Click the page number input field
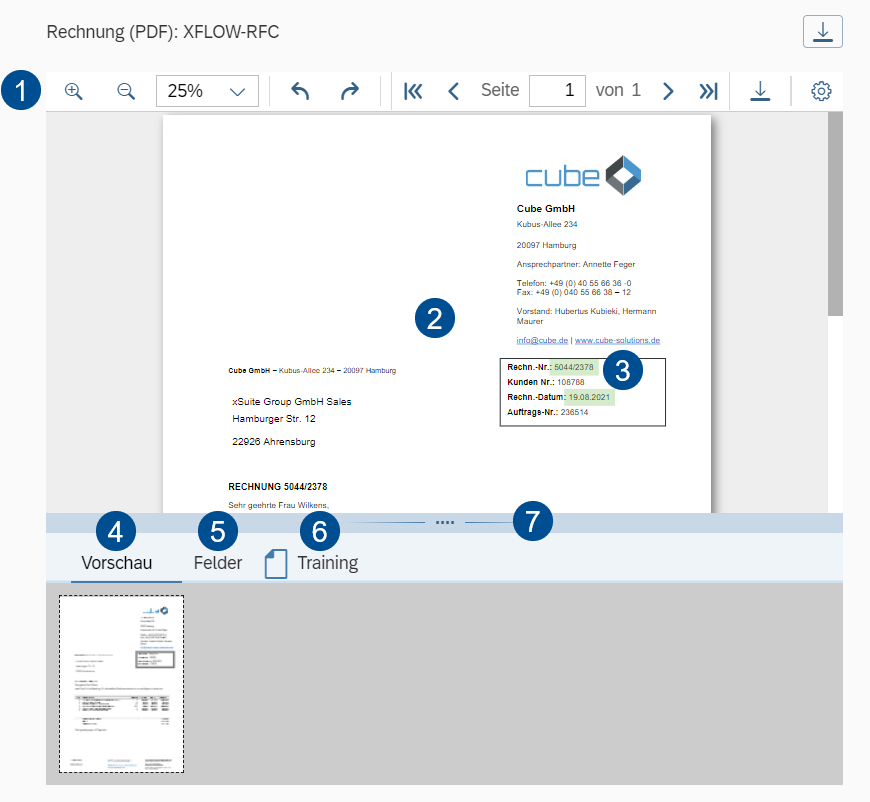Viewport: 870px width, 802px height. [x=557, y=91]
